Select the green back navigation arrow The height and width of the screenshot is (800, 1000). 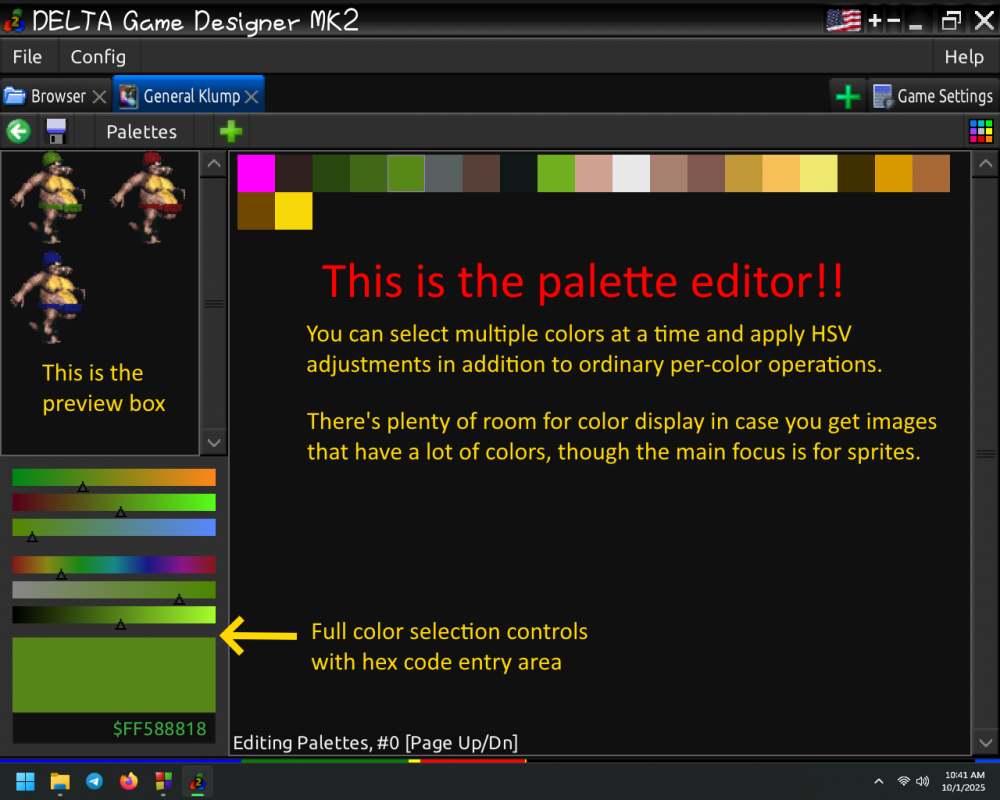pos(18,131)
